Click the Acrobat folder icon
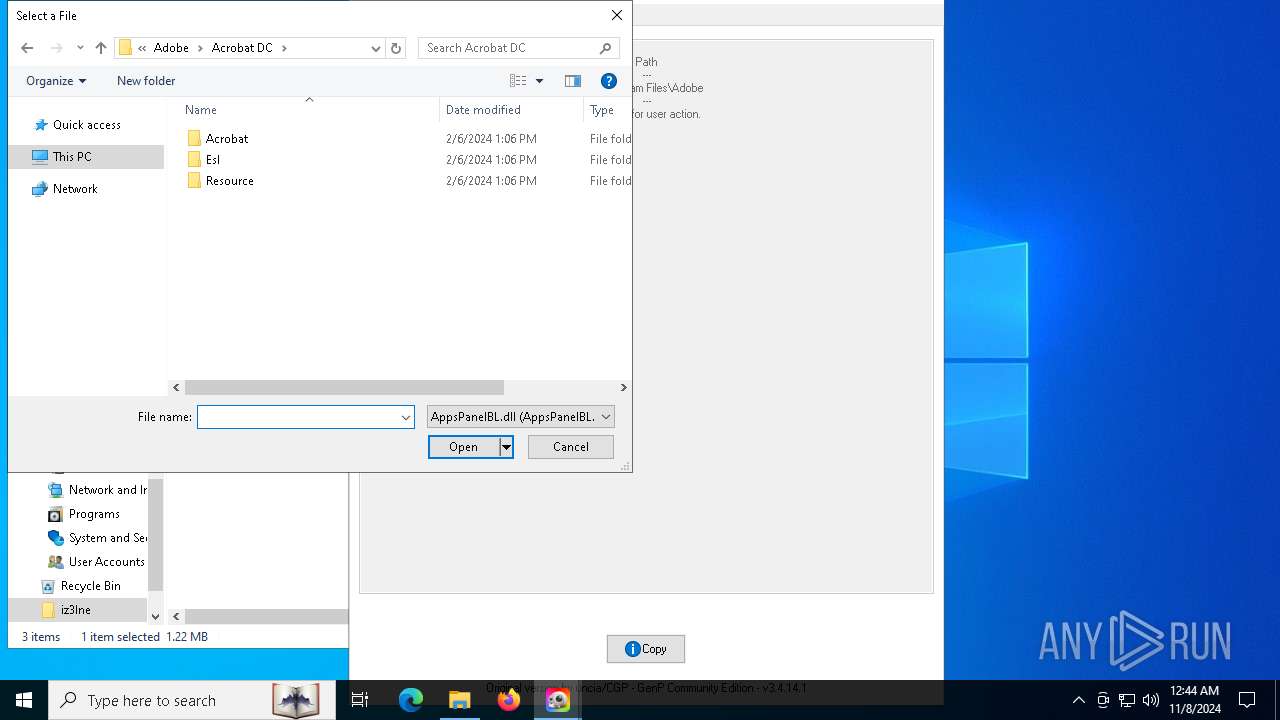The width and height of the screenshot is (1280, 720). 194,139
